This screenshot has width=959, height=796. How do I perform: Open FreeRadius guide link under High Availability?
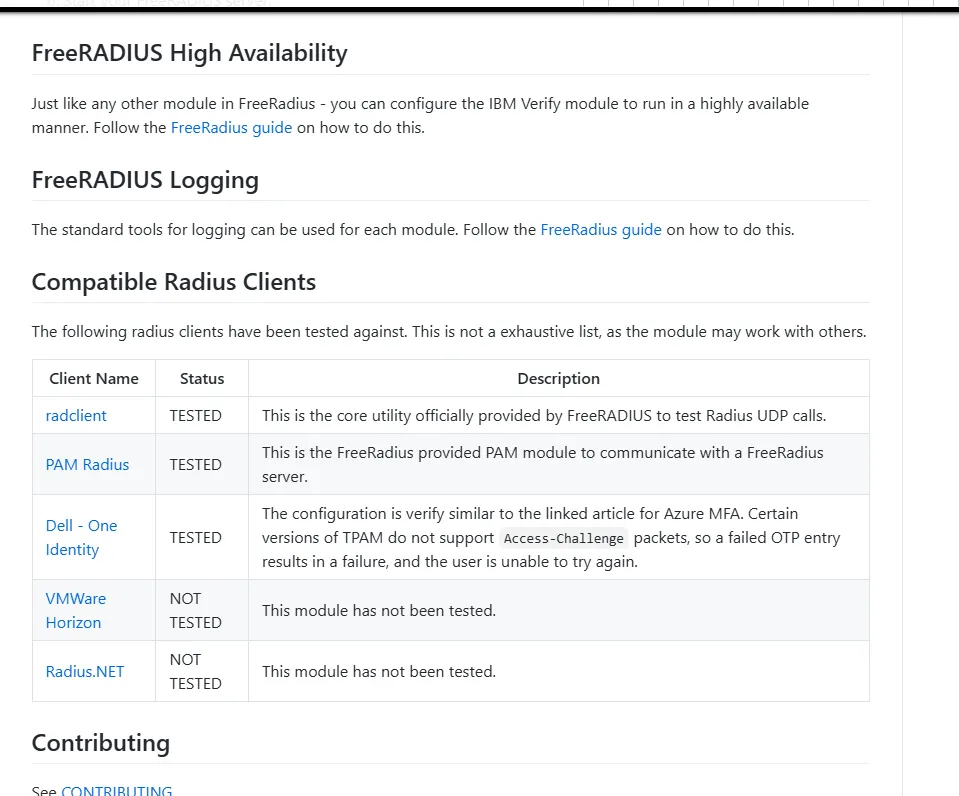tap(231, 128)
